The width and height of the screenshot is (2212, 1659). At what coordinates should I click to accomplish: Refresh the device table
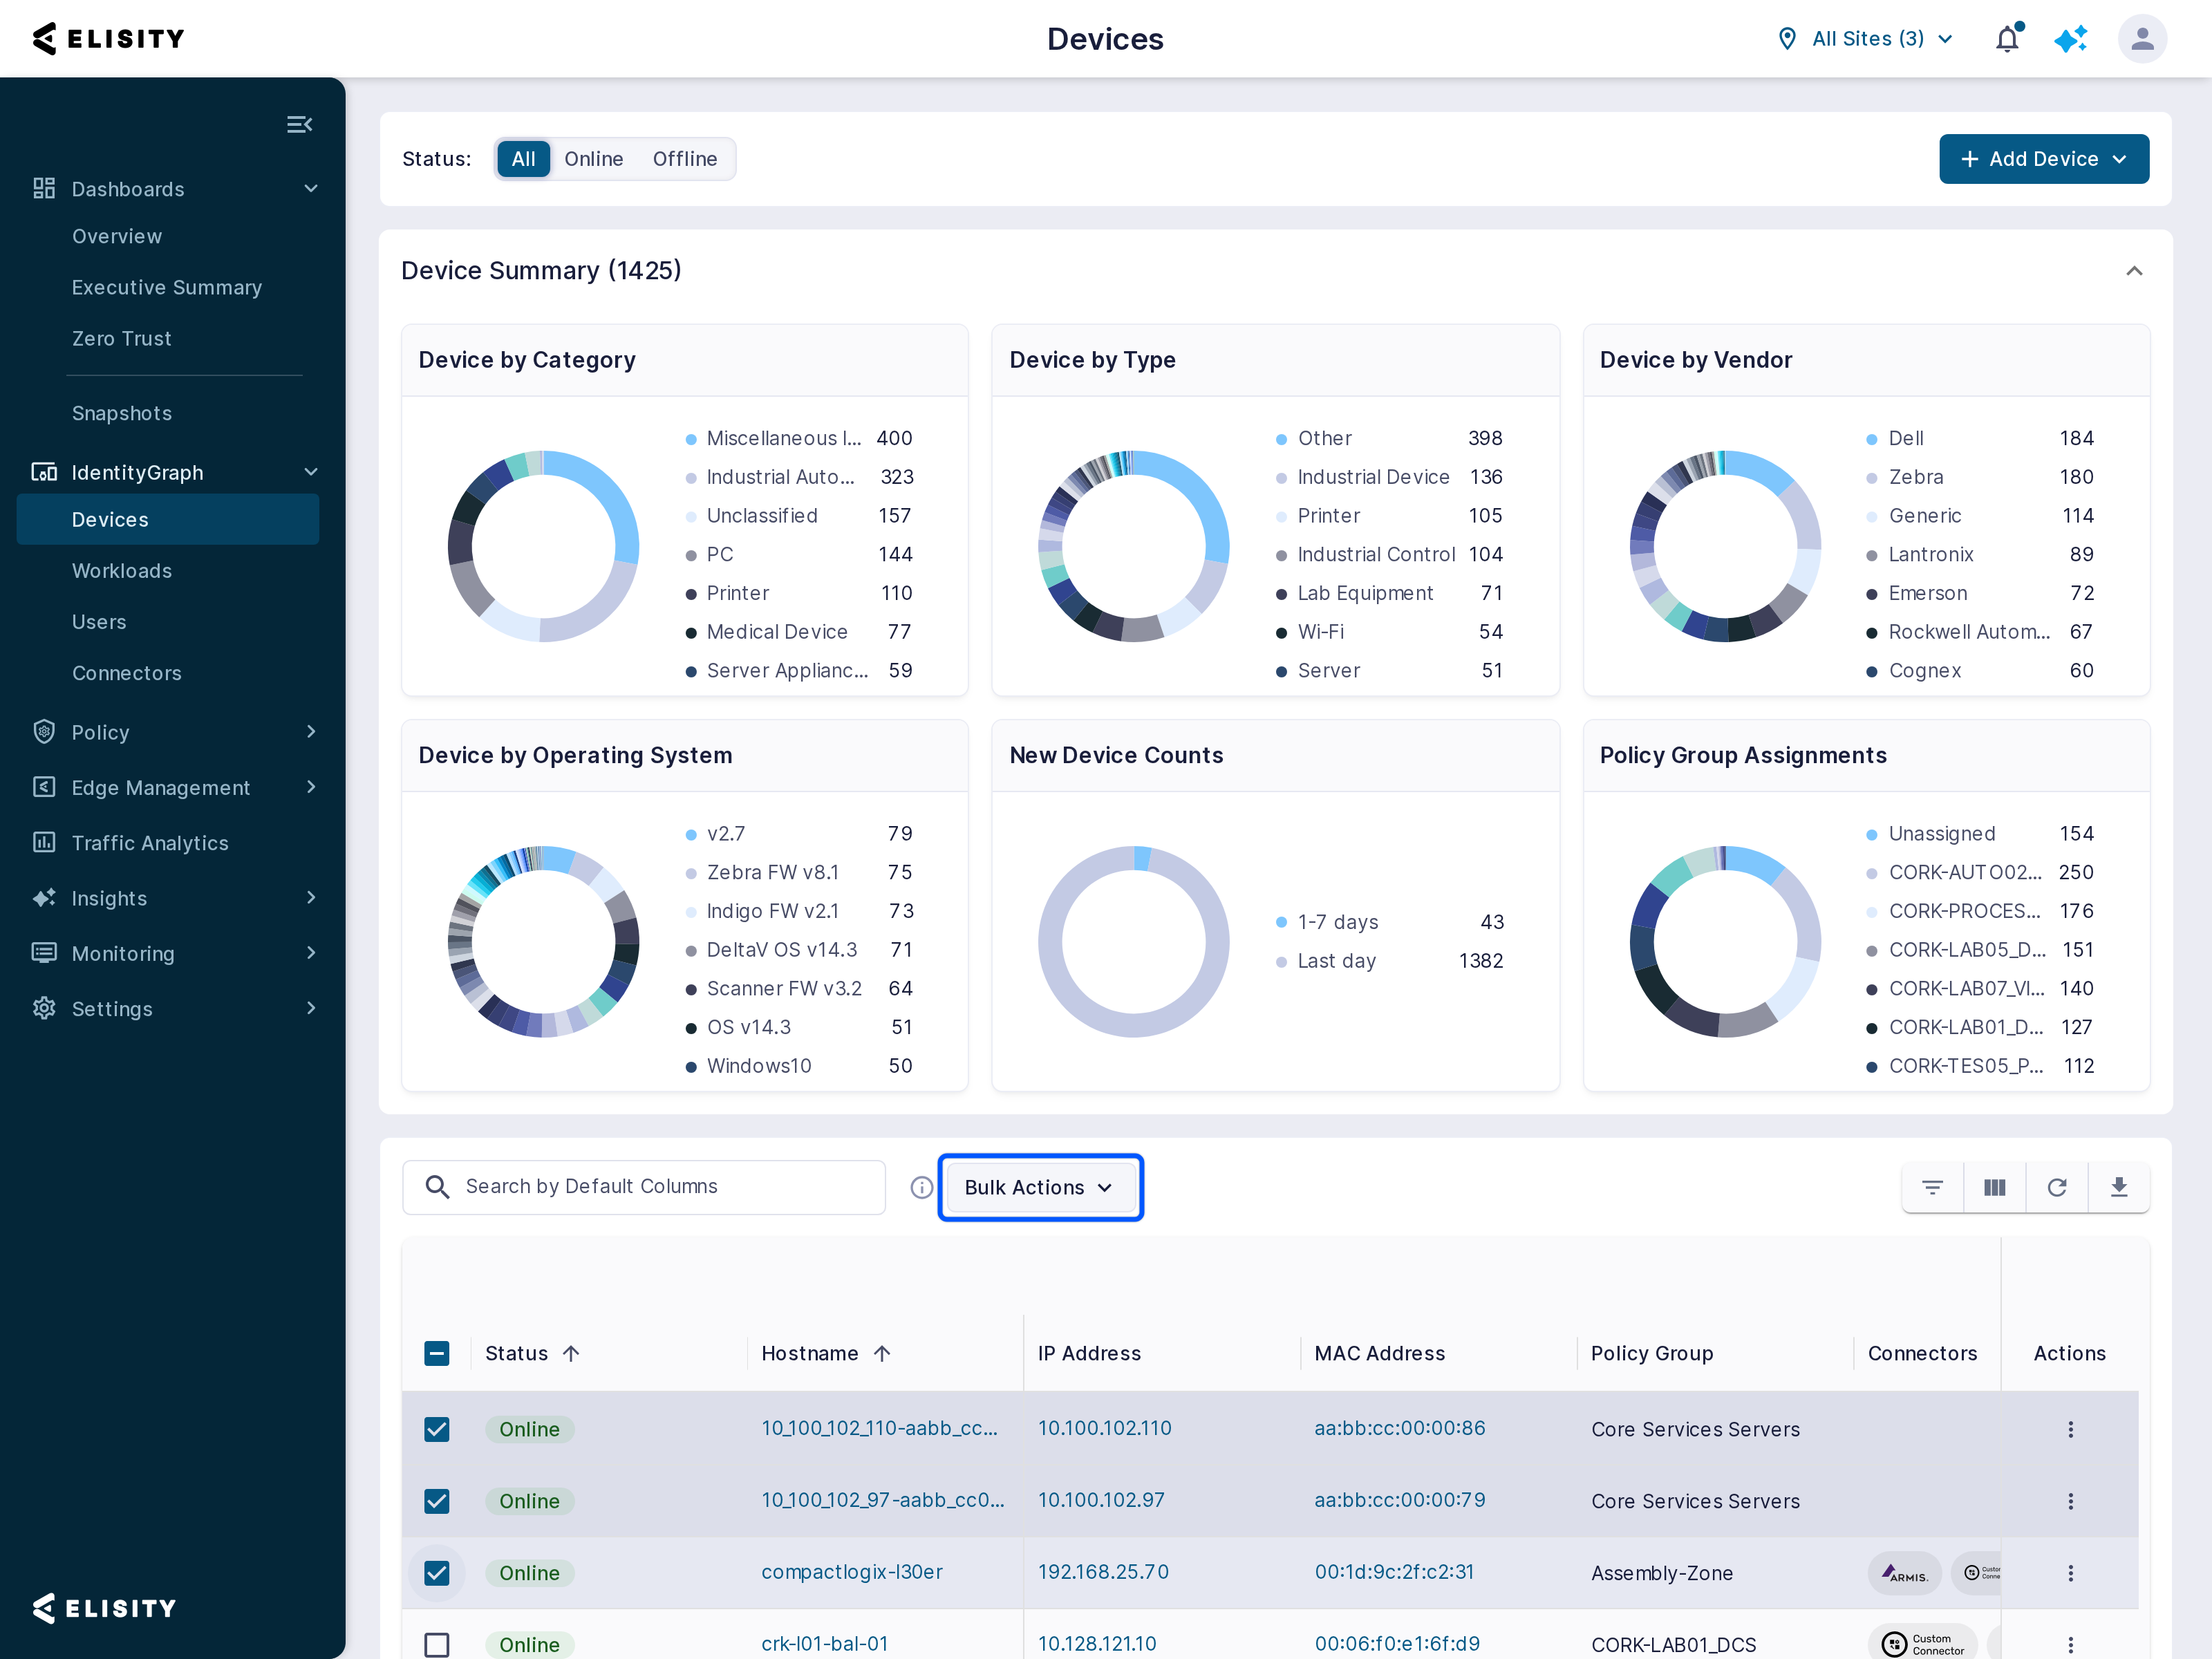point(2056,1187)
